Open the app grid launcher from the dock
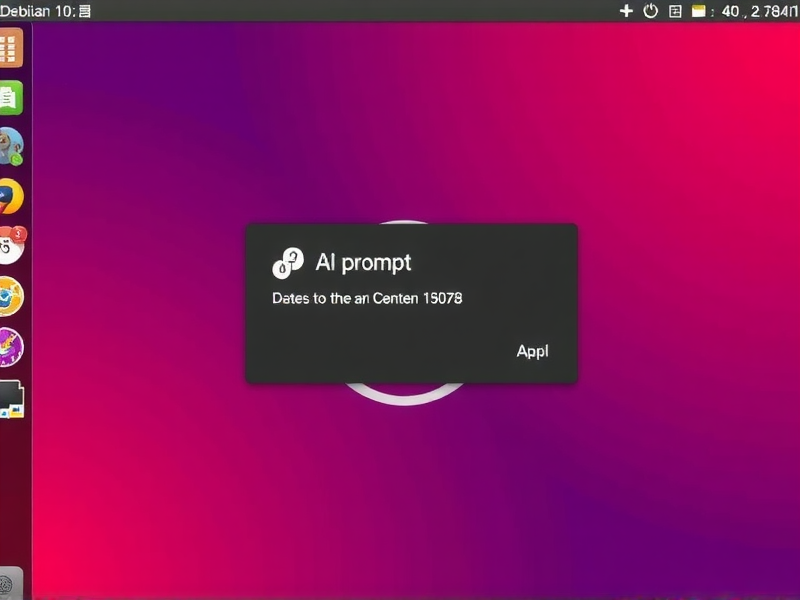The image size is (800, 600). coord(13,45)
